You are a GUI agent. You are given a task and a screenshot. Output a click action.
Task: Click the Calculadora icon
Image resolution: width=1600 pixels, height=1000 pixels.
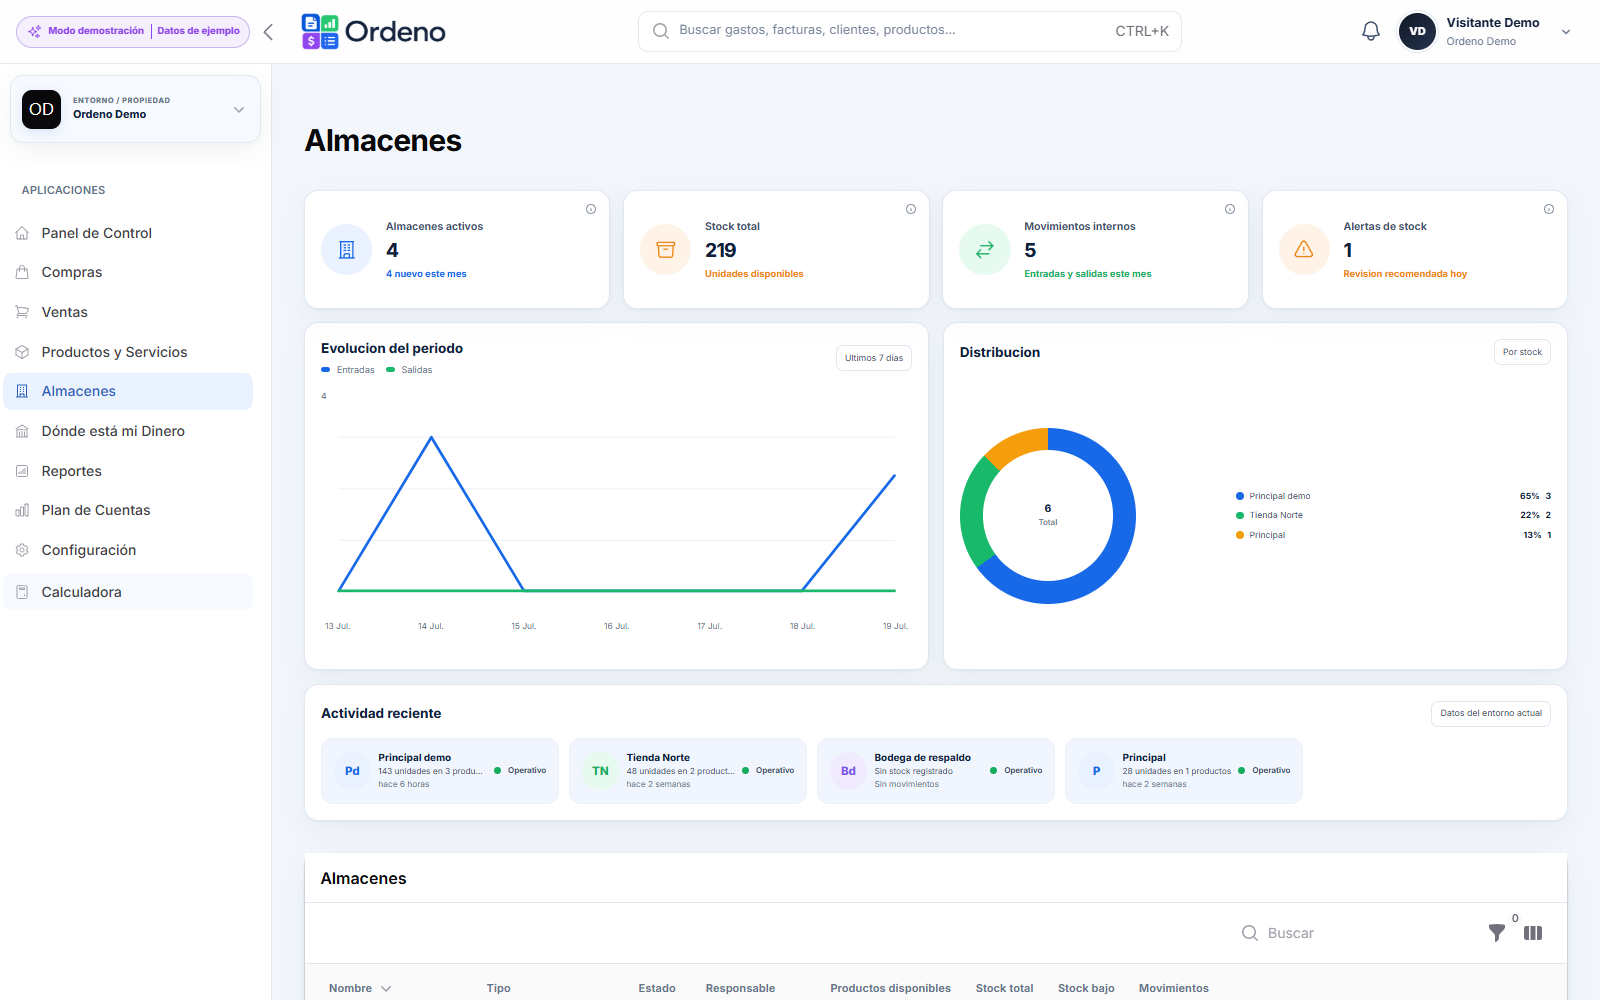point(22,592)
